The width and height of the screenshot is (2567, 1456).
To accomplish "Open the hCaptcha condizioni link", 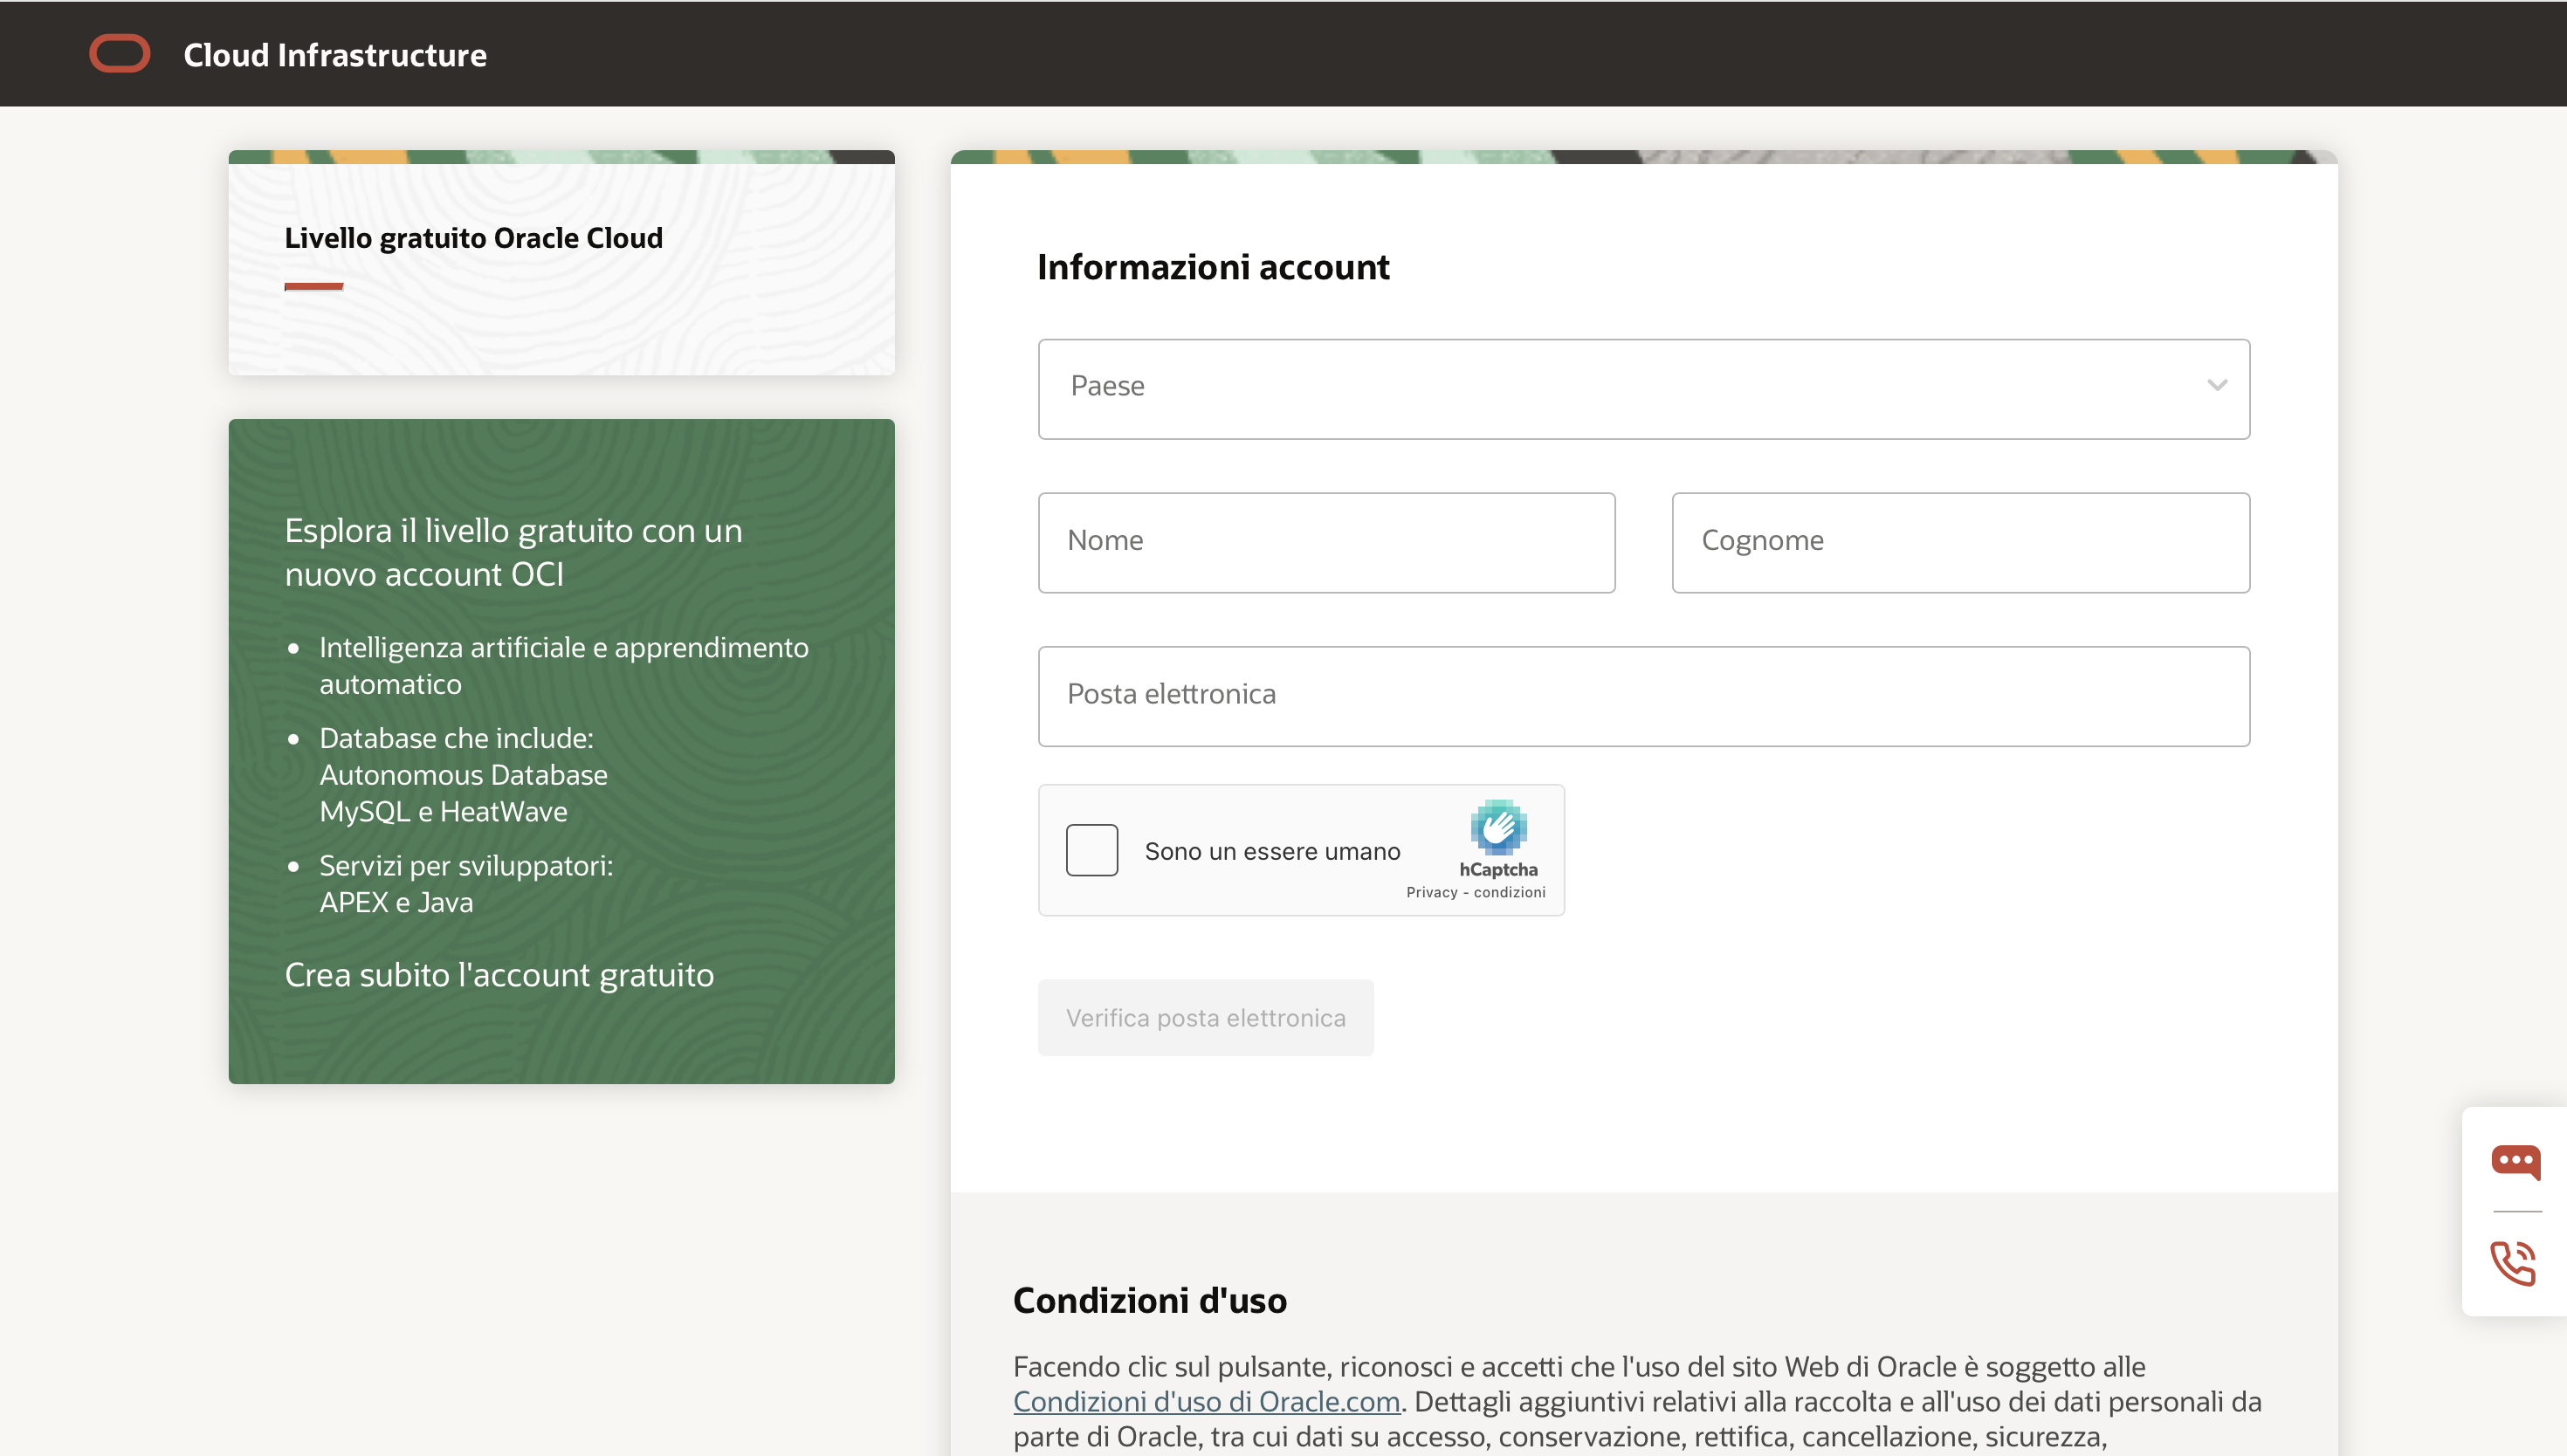I will (1509, 893).
